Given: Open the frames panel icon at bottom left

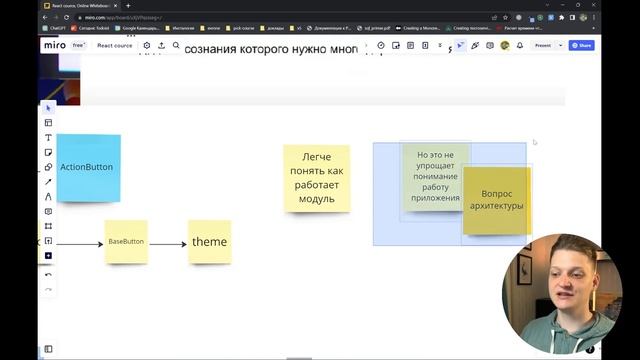Looking at the screenshot, I should click(48, 349).
